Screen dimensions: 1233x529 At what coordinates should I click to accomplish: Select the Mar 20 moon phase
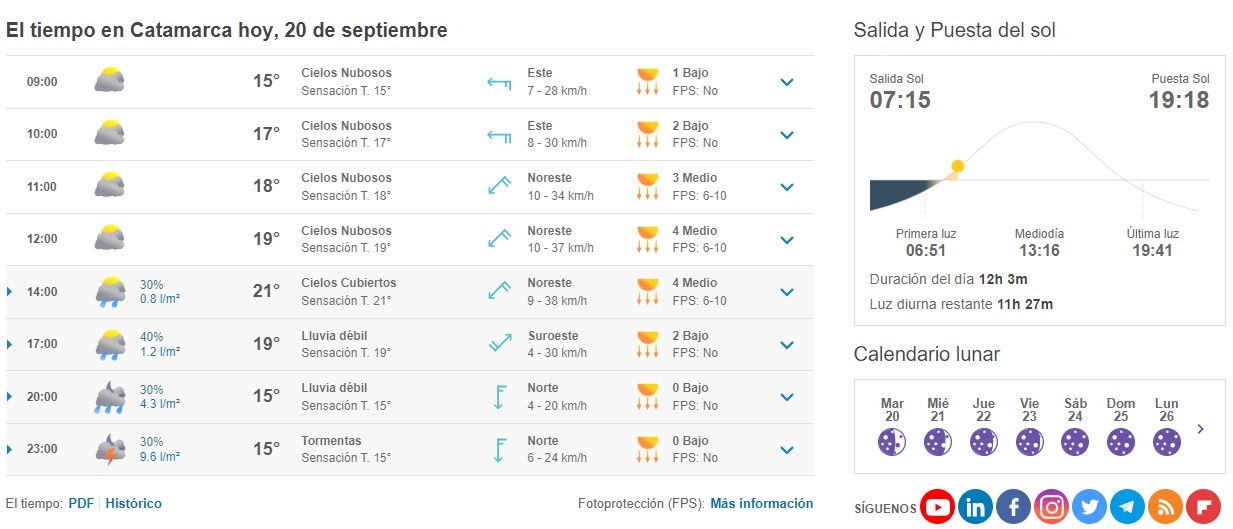pos(892,441)
